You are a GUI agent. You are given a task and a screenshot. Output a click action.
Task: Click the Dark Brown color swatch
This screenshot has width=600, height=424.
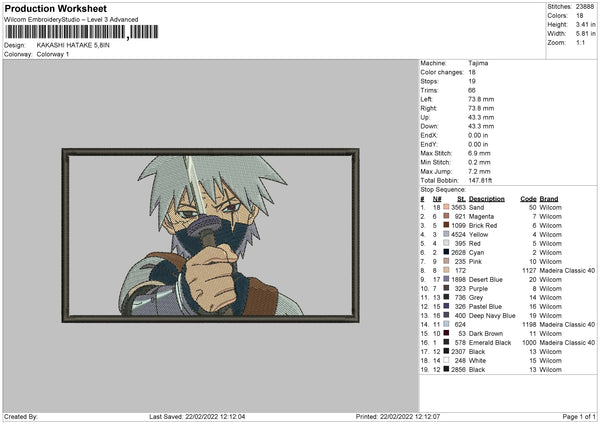446,333
